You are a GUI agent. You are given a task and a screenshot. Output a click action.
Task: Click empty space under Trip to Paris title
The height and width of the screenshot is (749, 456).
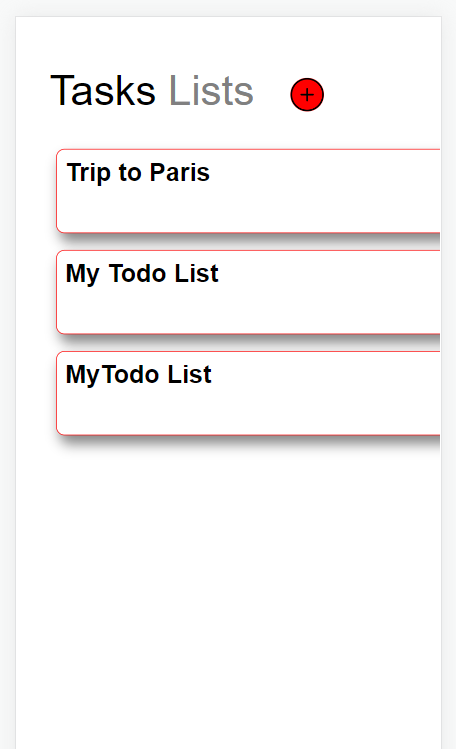(248, 210)
